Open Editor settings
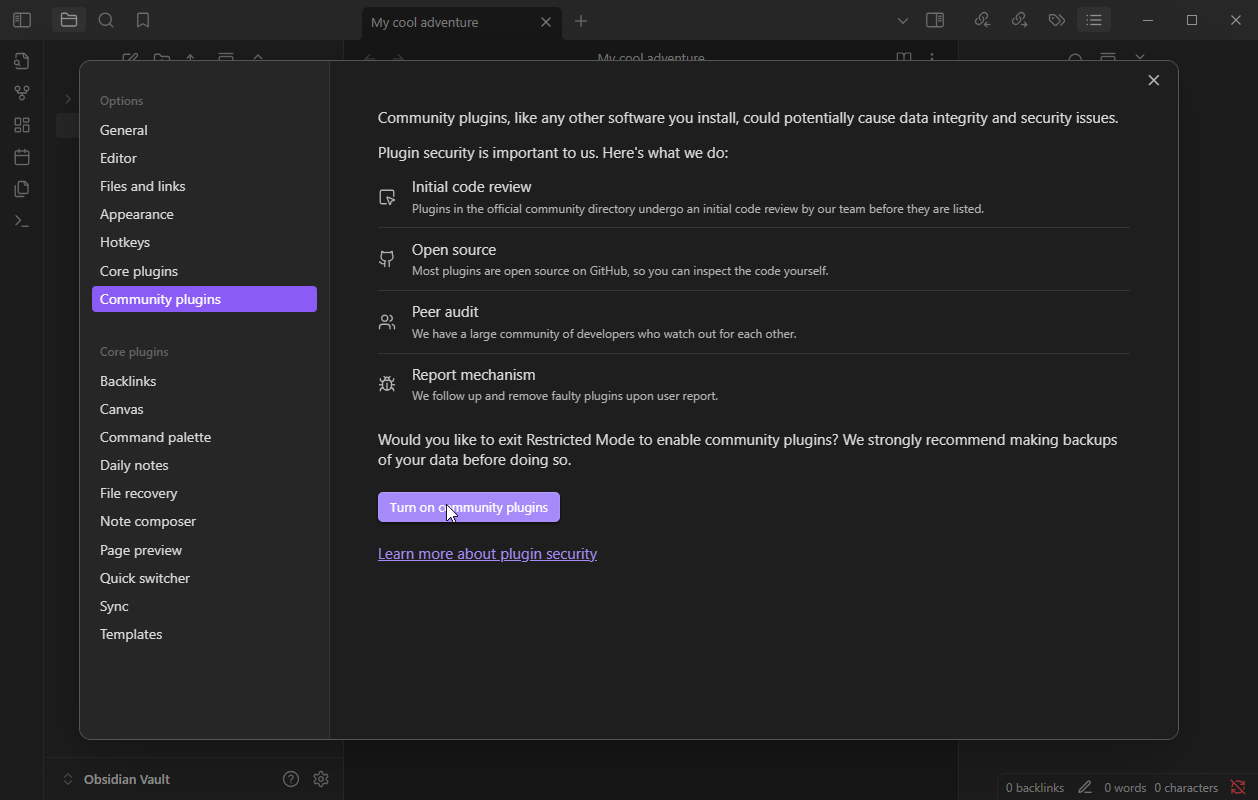Screen dimensions: 1258x800 click(204, 158)
